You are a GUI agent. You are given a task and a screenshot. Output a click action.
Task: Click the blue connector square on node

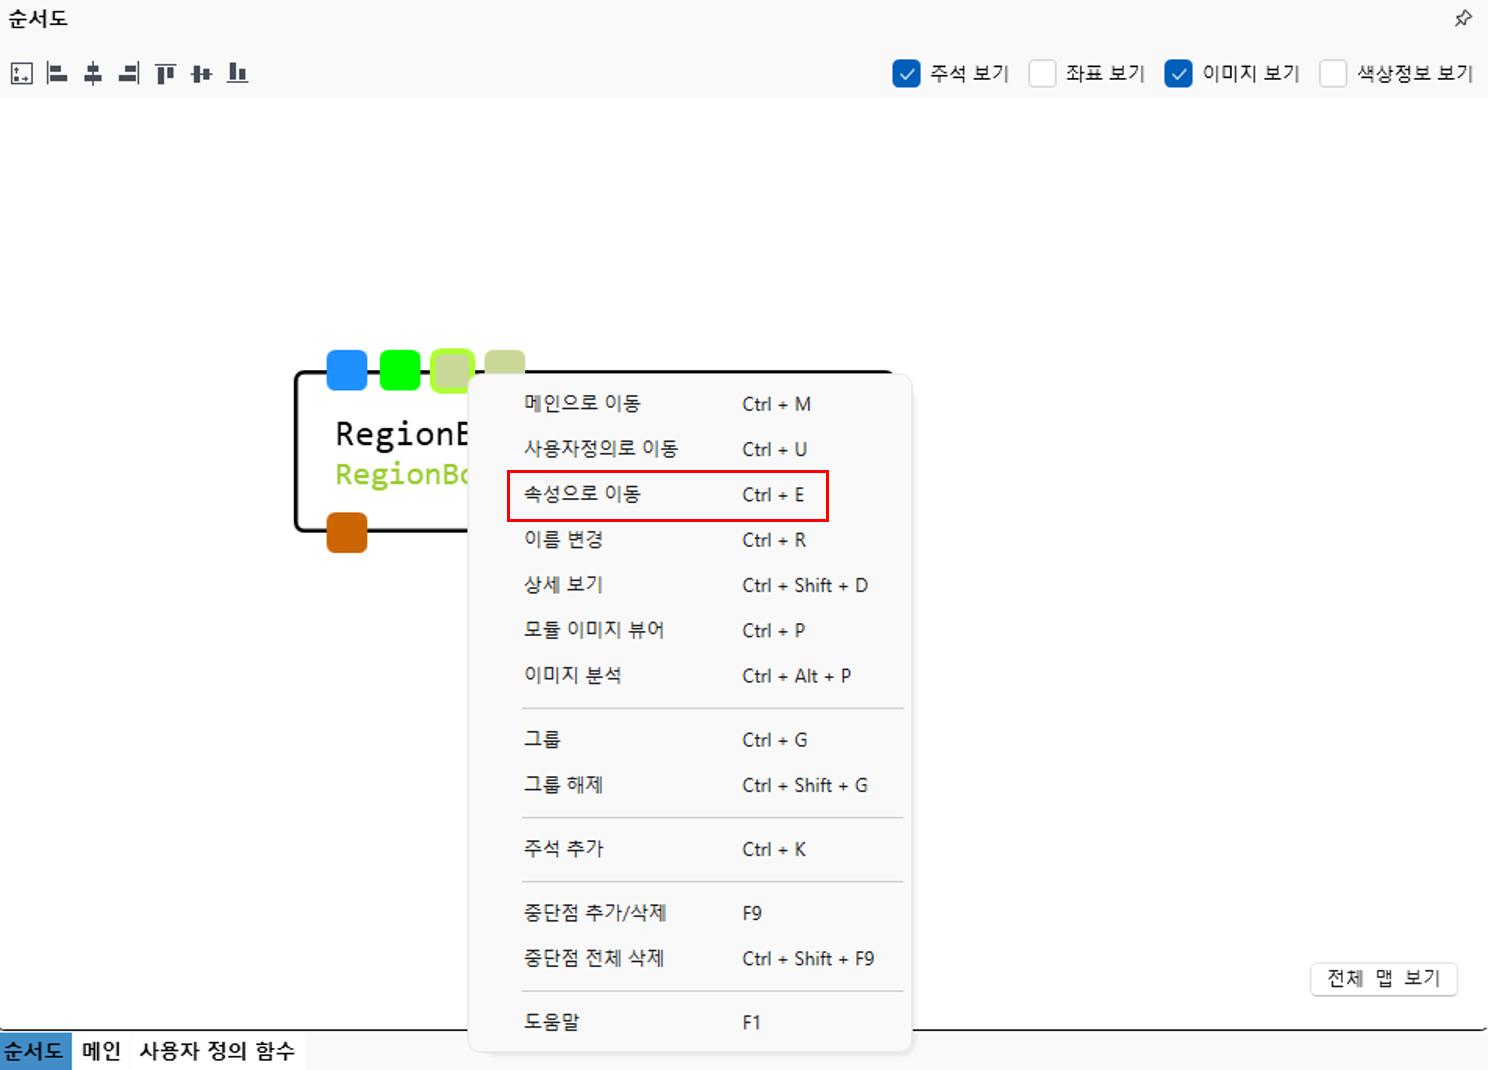[x=347, y=370]
